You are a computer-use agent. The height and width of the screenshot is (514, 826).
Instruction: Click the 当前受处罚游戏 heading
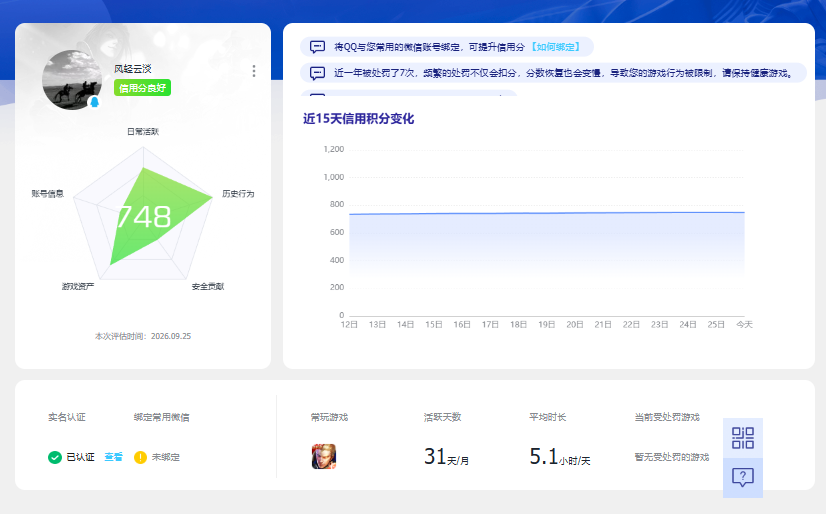point(667,417)
